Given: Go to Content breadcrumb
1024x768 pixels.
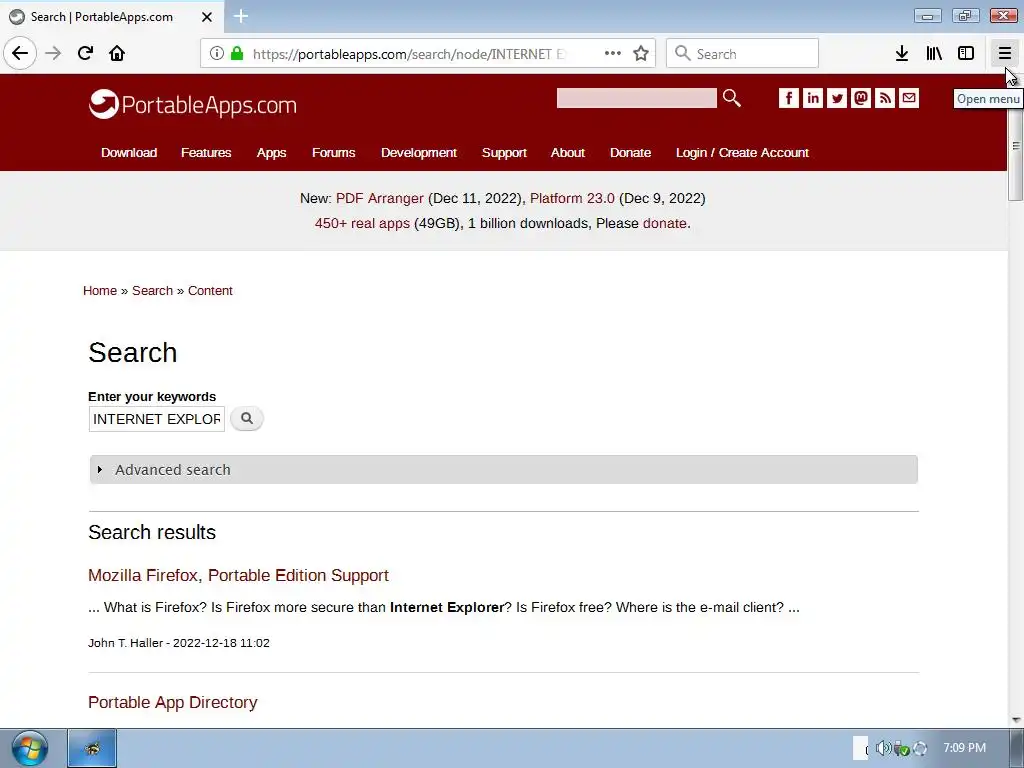Looking at the screenshot, I should pos(210,291).
